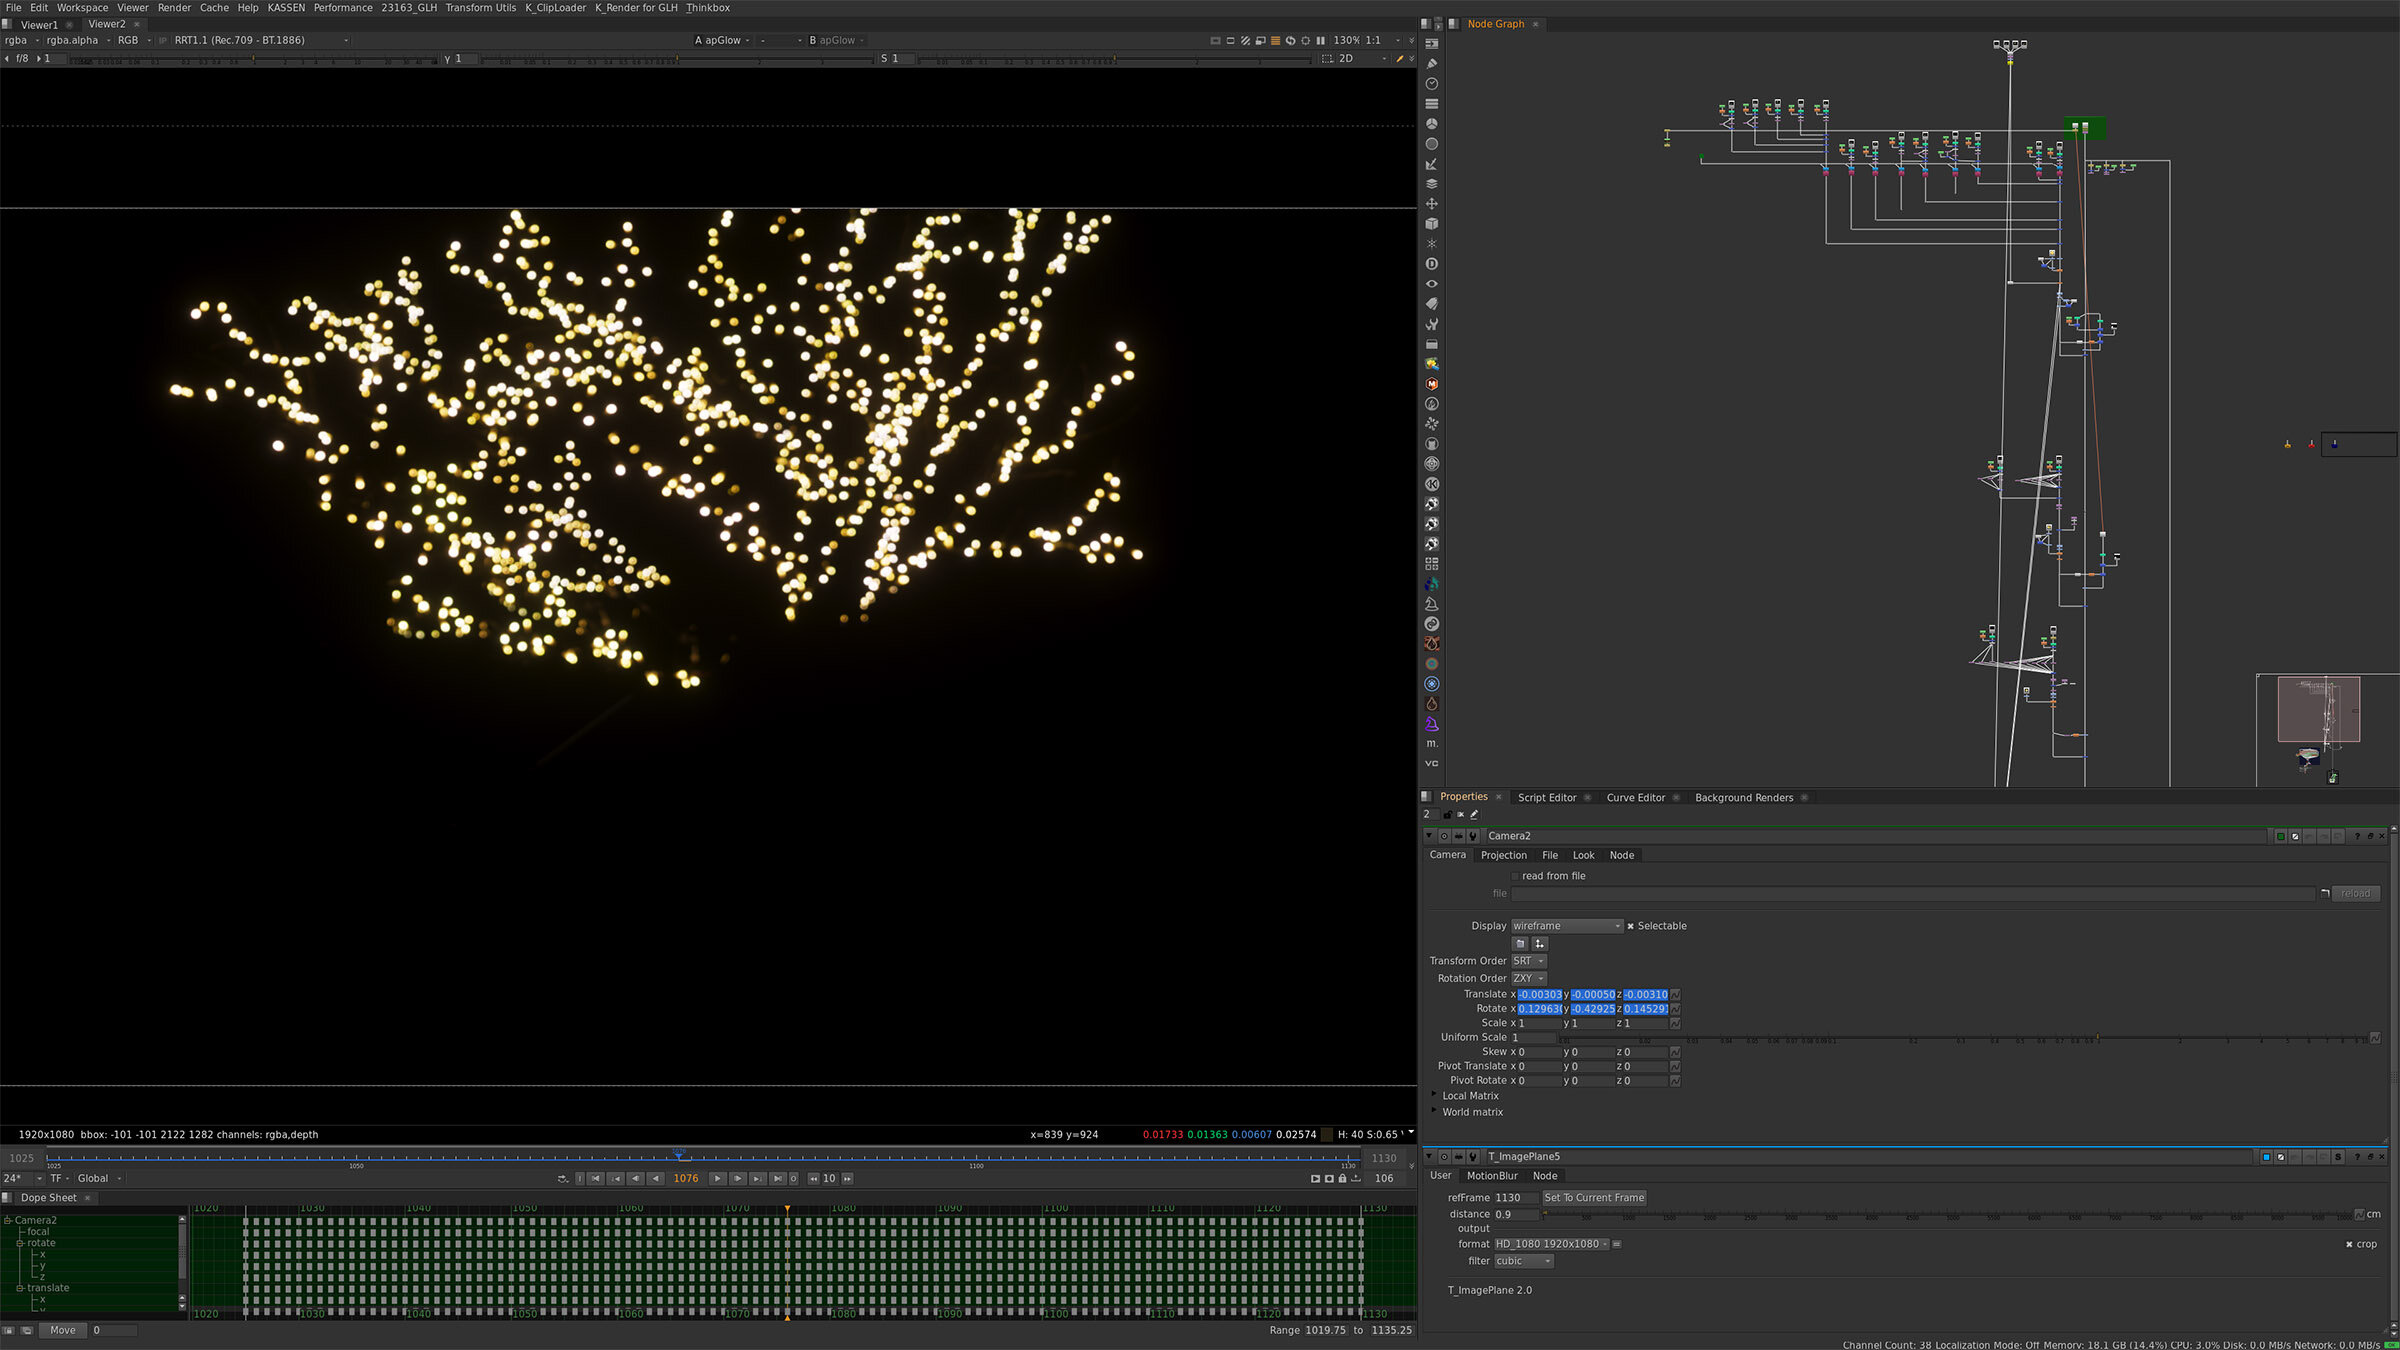This screenshot has width=2400, height=1350.
Task: Click the distance slider track
Action: tap(1900, 1214)
